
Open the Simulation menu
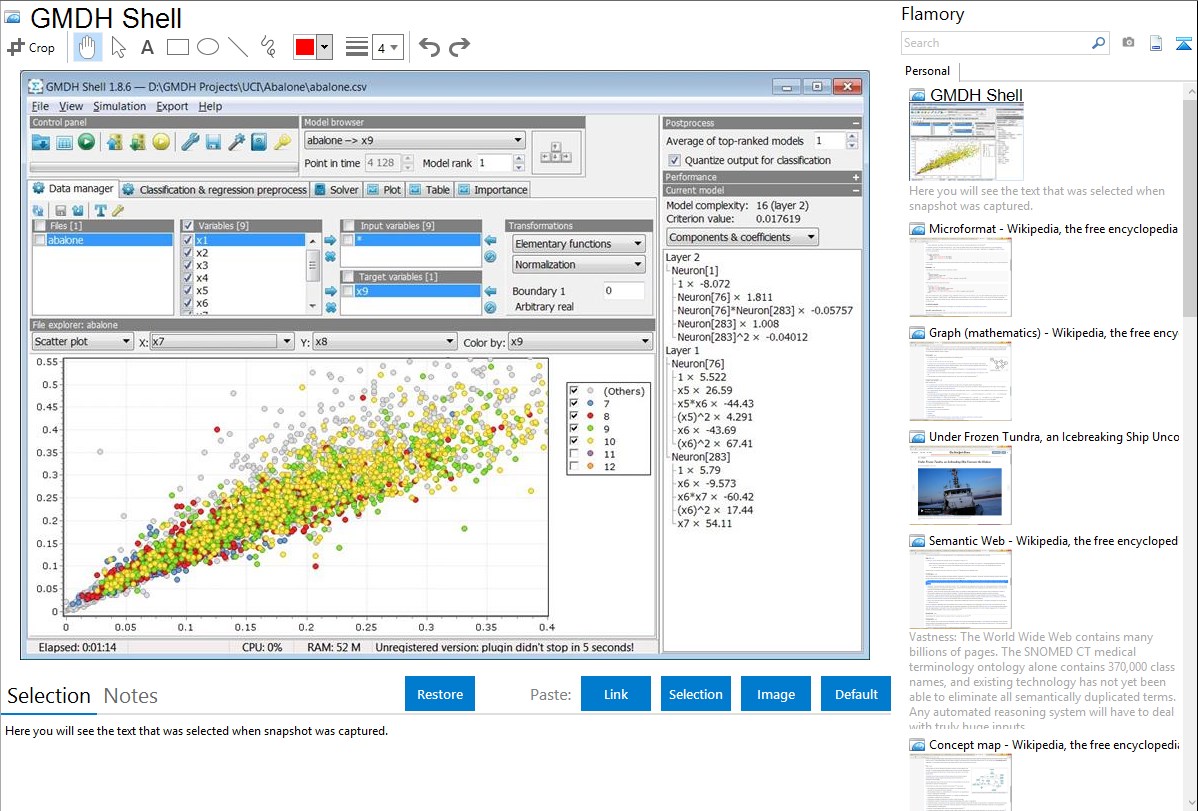point(119,106)
